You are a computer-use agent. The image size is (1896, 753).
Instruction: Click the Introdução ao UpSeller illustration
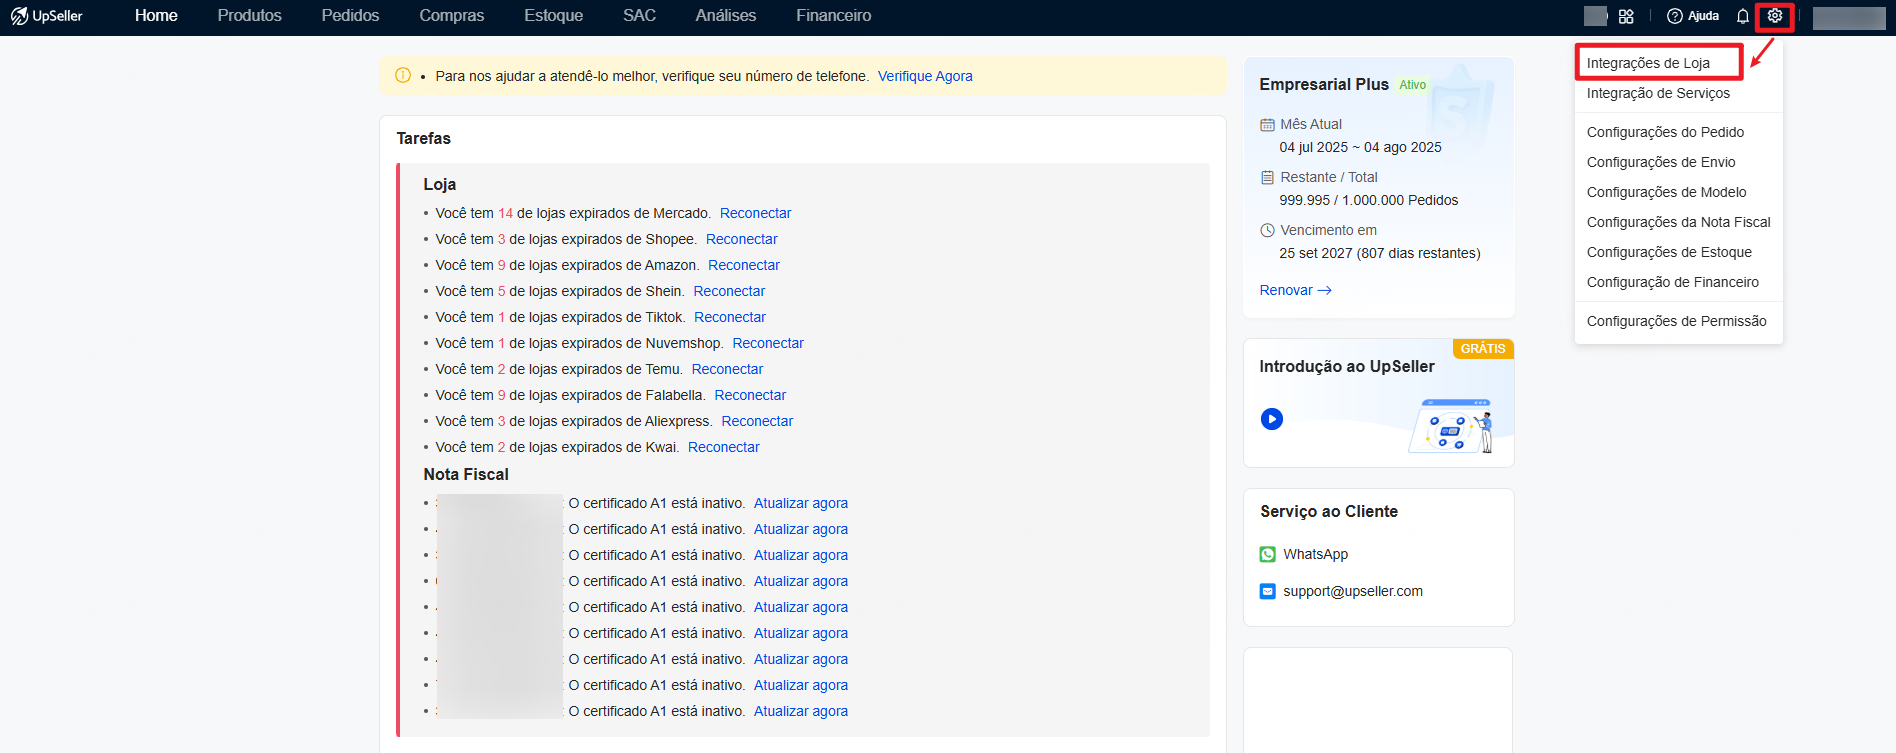point(1451,425)
